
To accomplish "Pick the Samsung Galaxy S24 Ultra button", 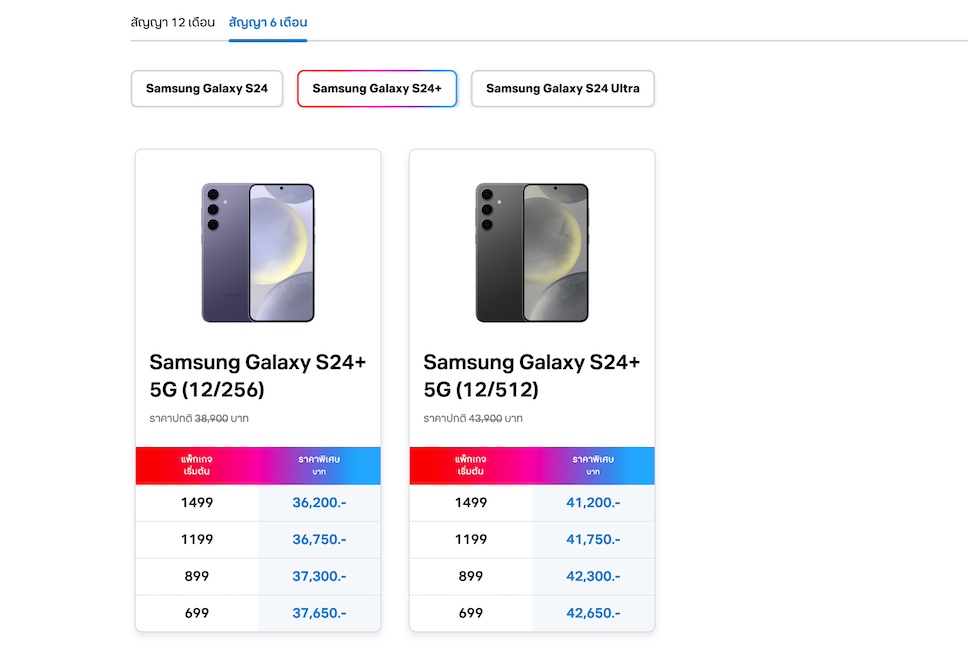I will [x=562, y=89].
